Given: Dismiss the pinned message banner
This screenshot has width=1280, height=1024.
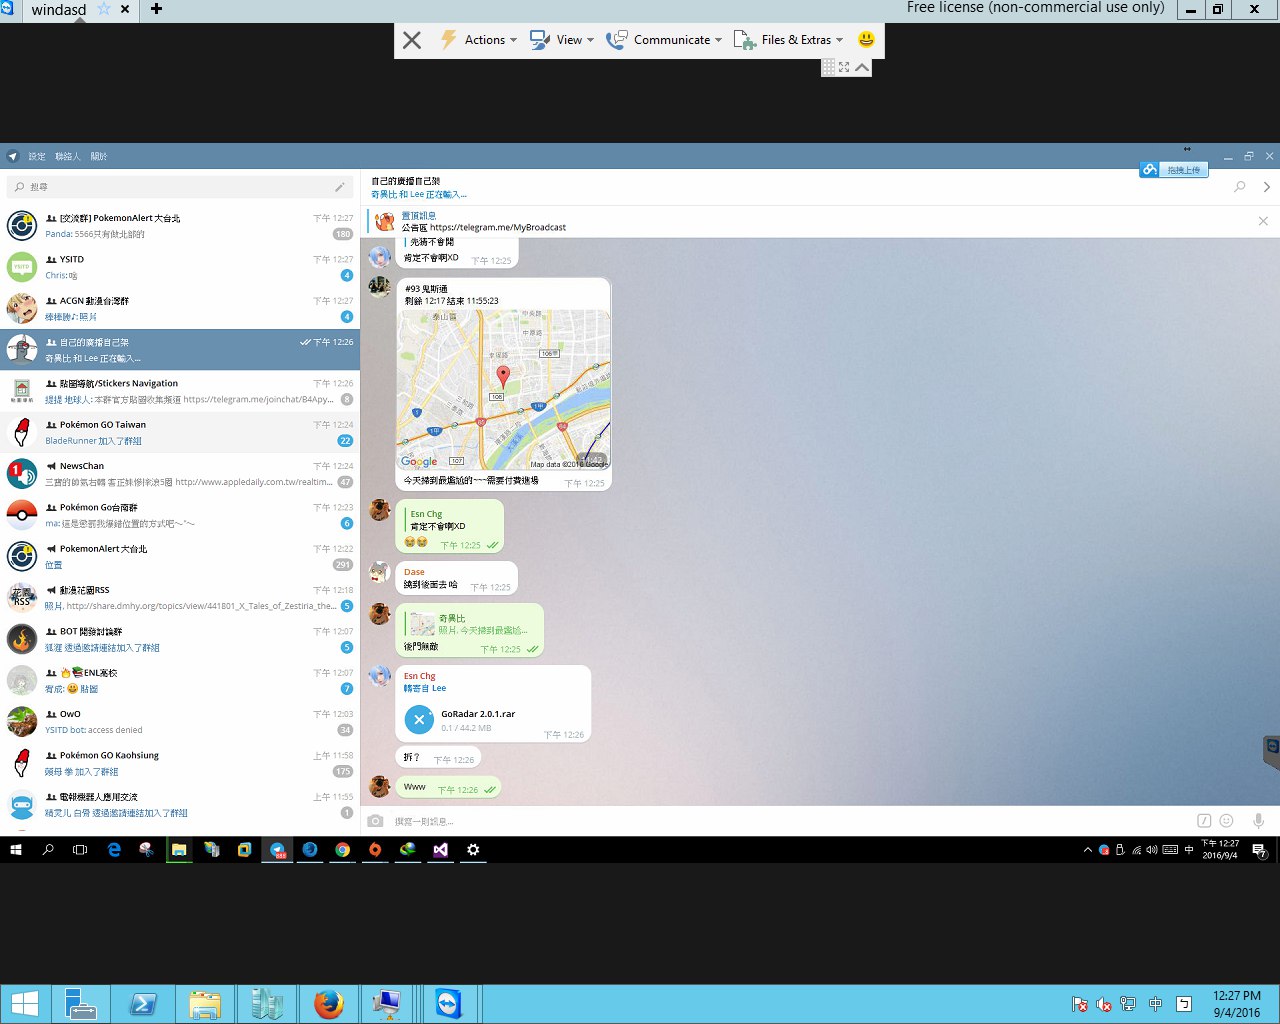Looking at the screenshot, I should (x=1263, y=221).
